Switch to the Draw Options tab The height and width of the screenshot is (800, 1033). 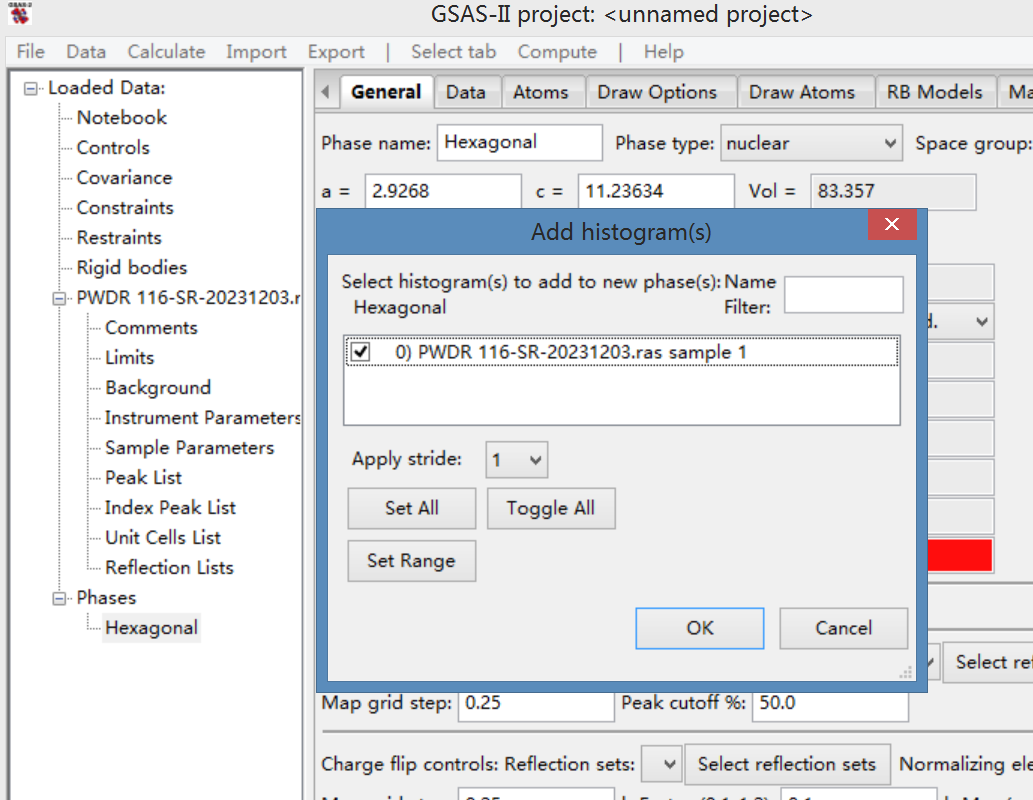click(x=657, y=92)
